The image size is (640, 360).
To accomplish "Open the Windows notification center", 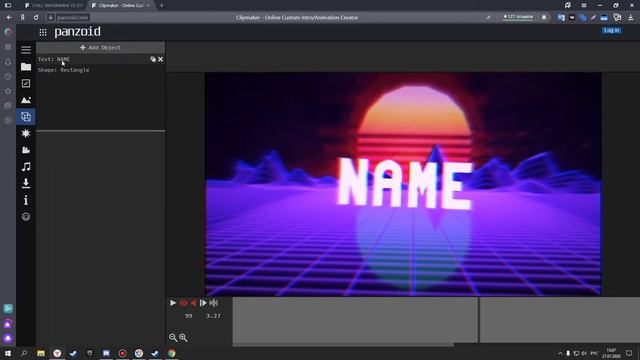I will 629,353.
